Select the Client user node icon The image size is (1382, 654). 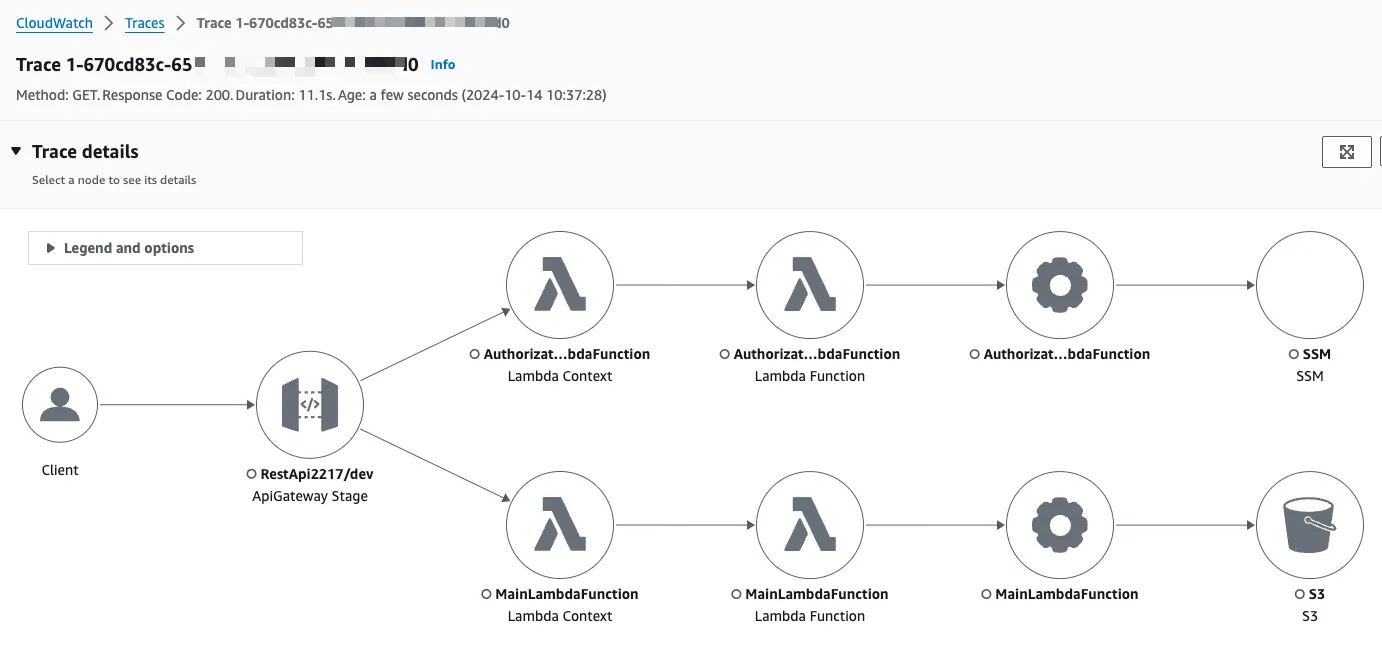(x=60, y=405)
